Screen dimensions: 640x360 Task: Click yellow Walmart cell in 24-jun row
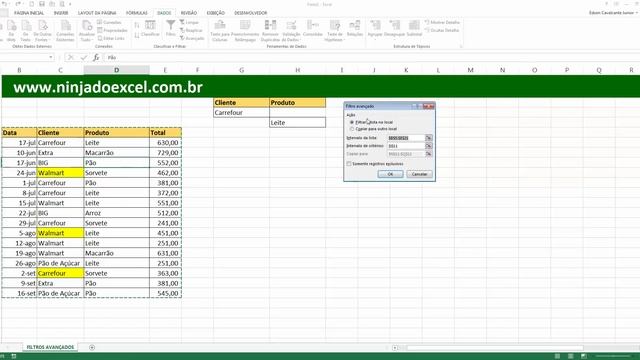tap(60, 173)
